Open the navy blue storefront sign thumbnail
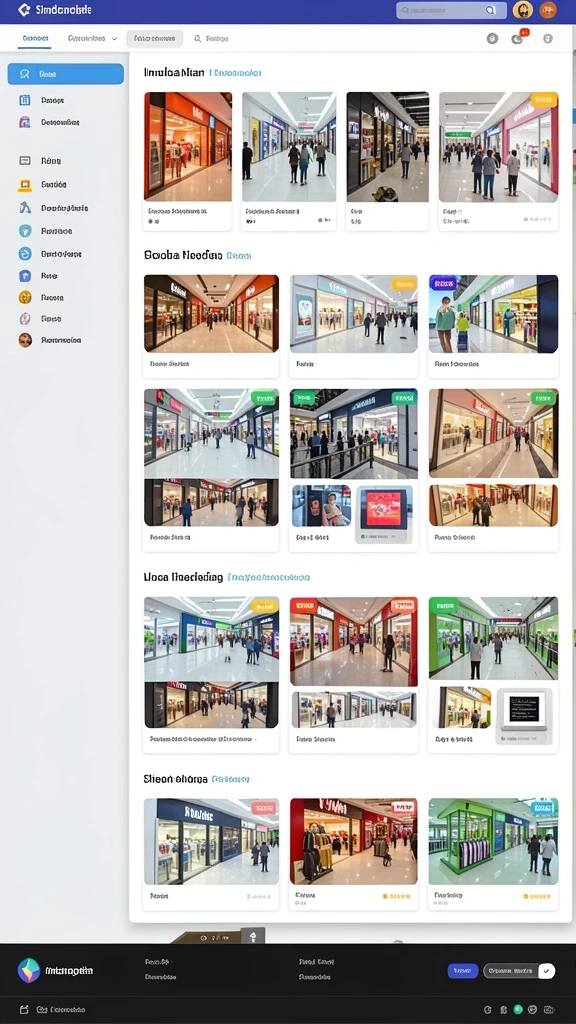Viewport: 576px width, 1024px height. 212,841
